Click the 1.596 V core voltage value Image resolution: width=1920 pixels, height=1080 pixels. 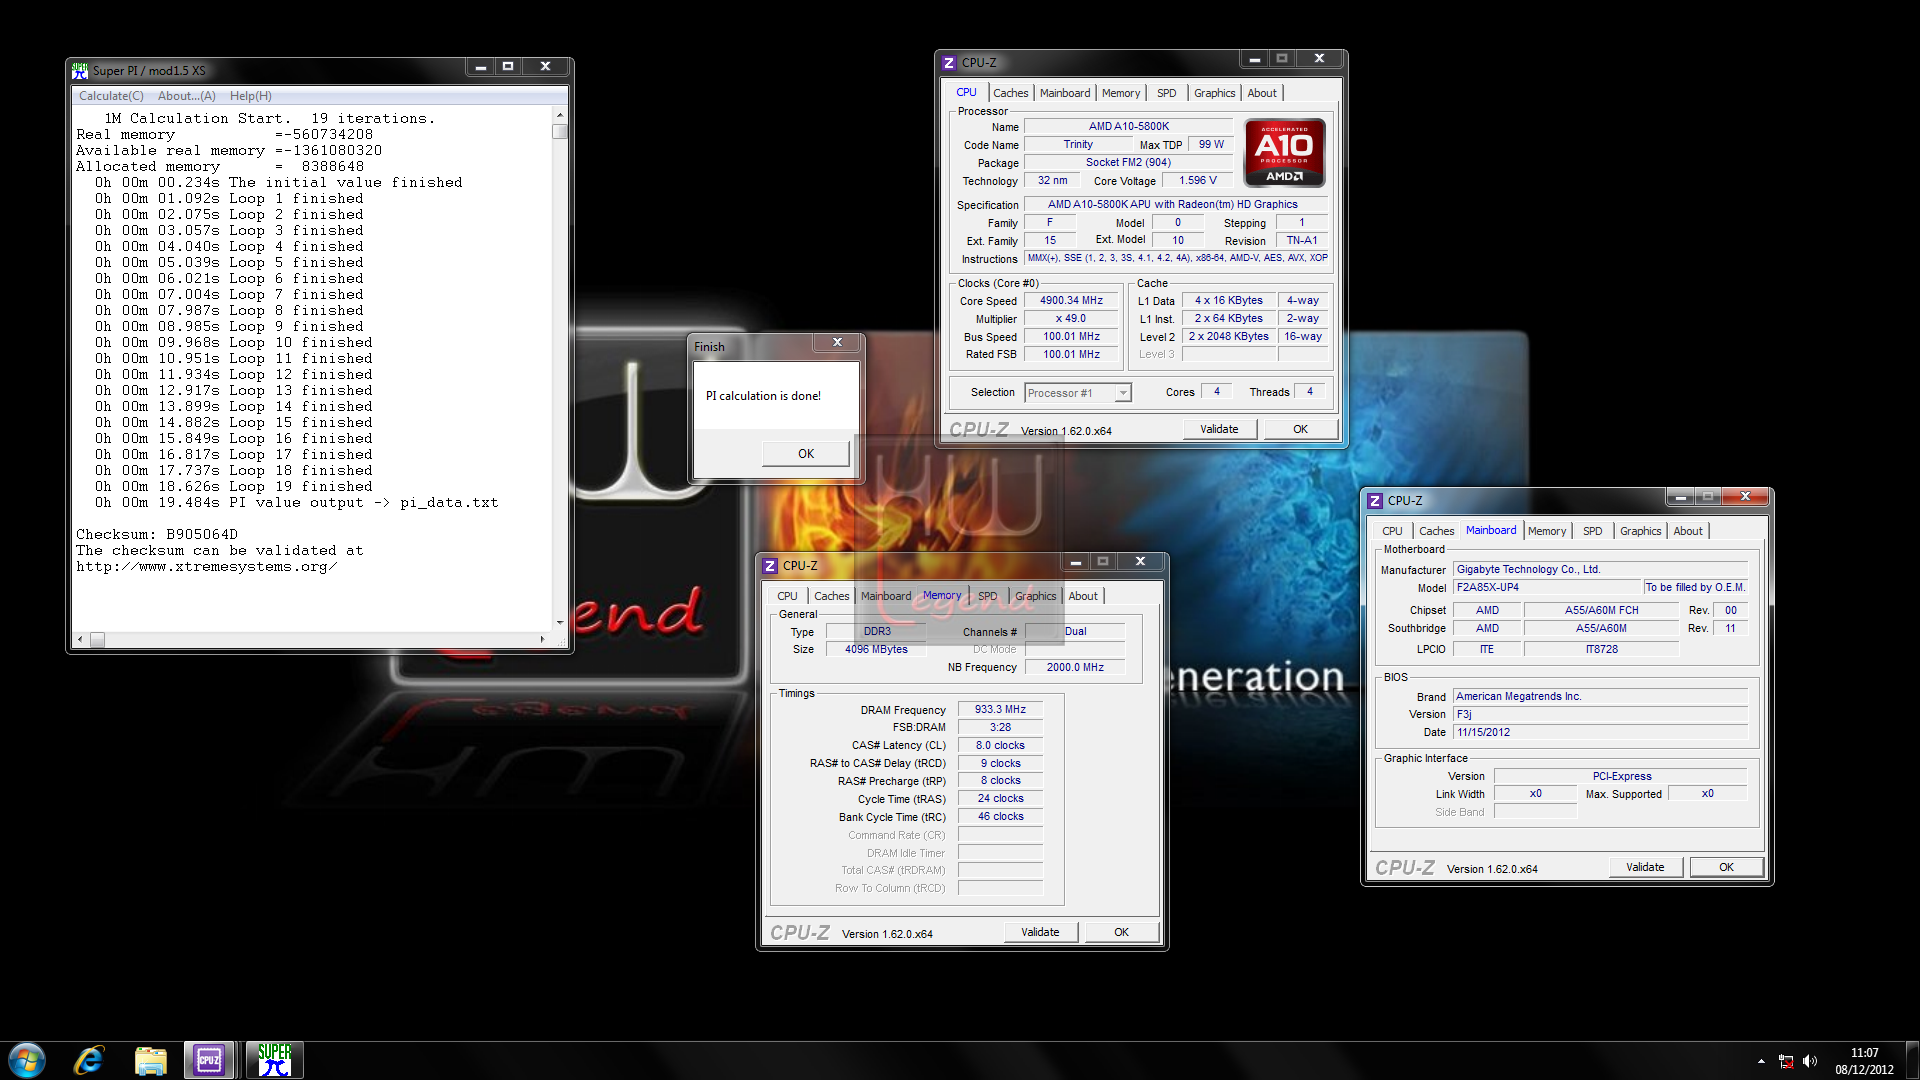point(1197,181)
